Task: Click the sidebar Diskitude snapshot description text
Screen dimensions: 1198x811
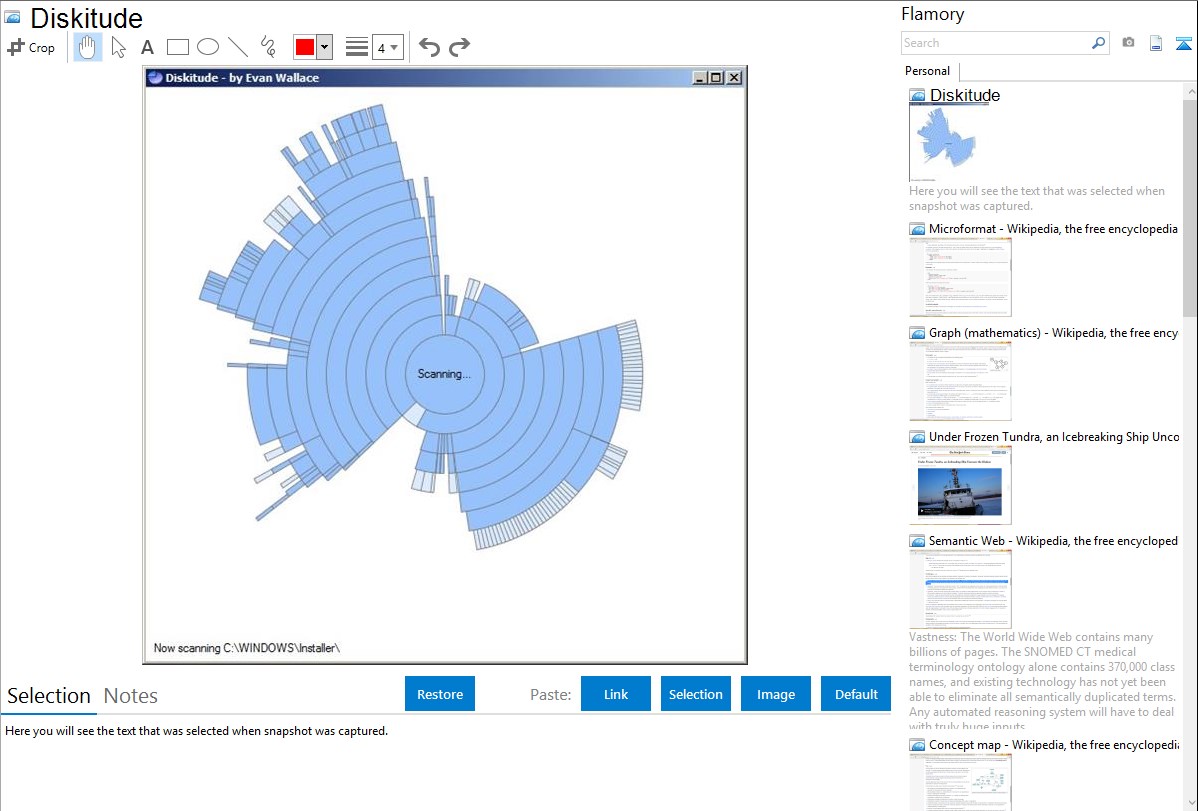Action: click(1037, 199)
